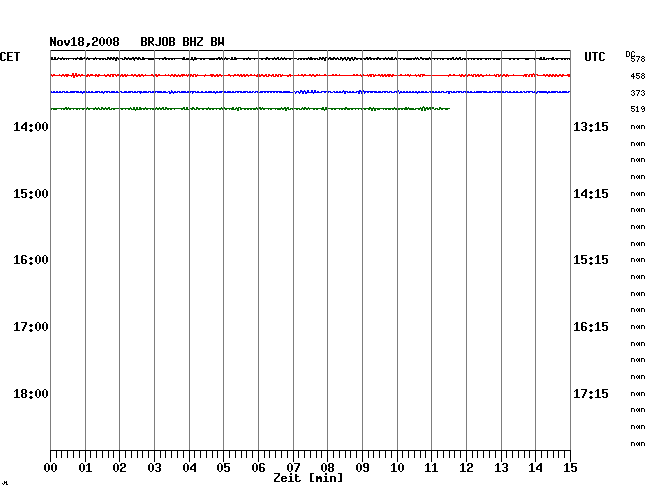The height and width of the screenshot is (494, 650).
Task: Click the nan value beside 17:15
Action: point(638,394)
